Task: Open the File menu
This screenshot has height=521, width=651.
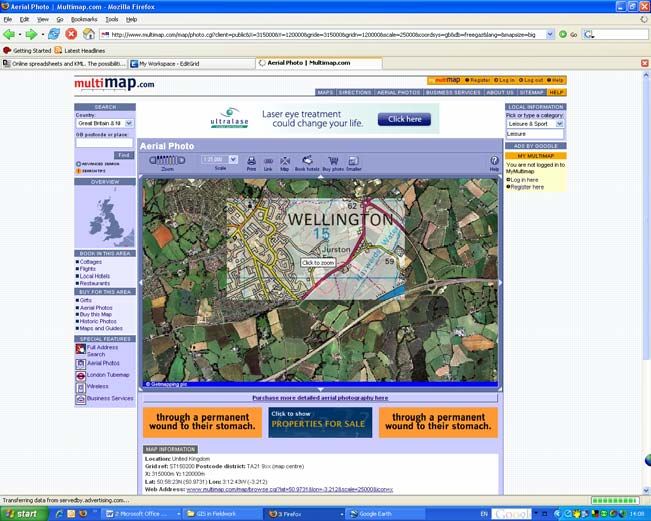Action: (8, 20)
